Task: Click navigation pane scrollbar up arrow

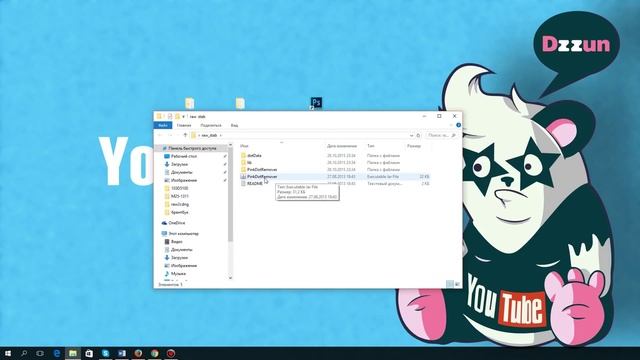Action: (230, 145)
